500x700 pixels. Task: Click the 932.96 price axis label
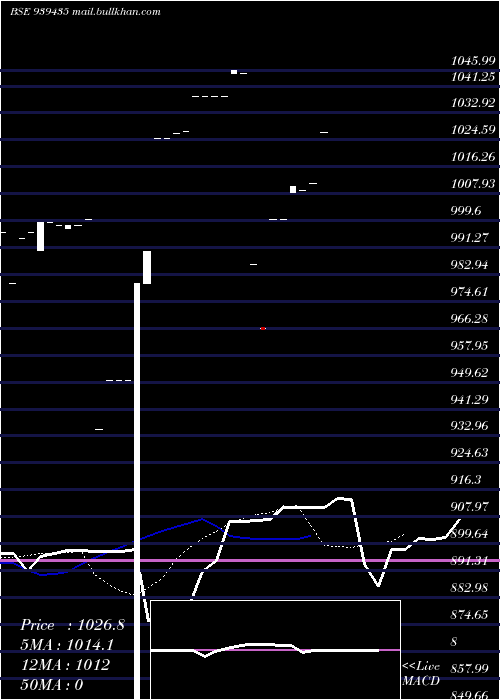tap(469, 425)
